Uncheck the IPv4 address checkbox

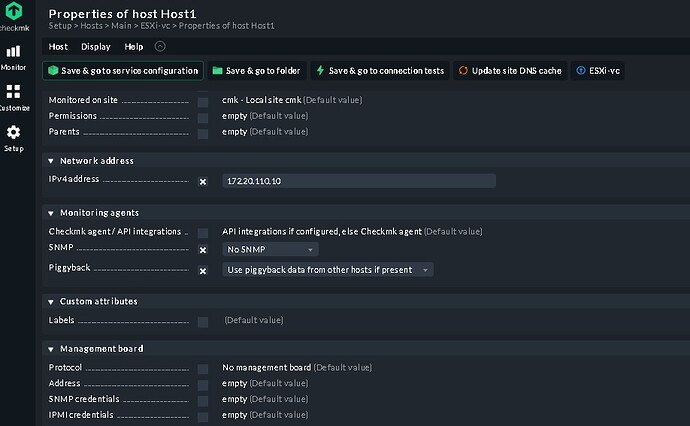(203, 181)
